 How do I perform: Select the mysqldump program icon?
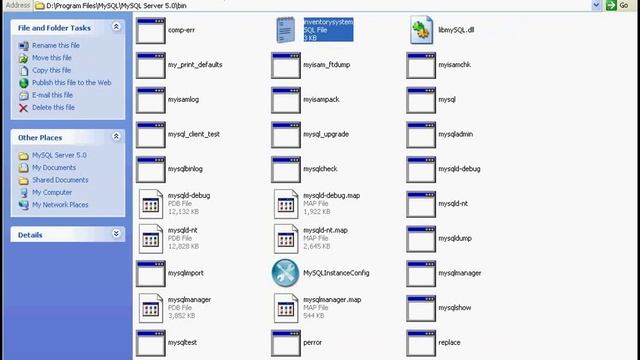(x=421, y=239)
